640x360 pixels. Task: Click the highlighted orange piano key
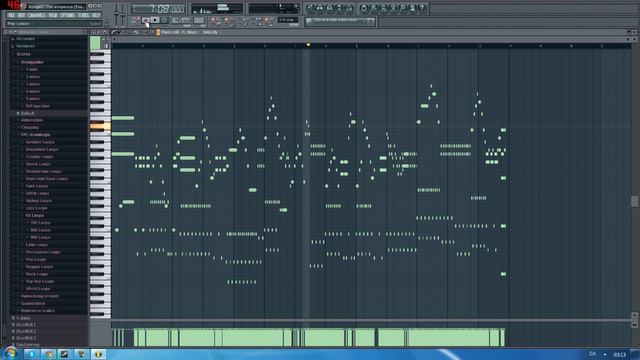[x=100, y=126]
